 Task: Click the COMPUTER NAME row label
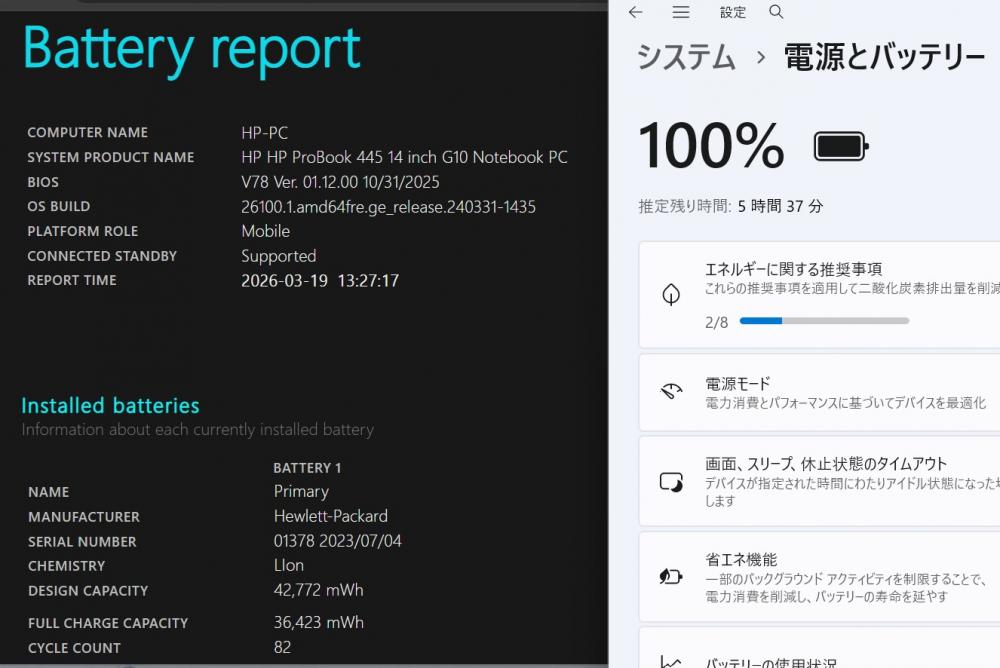pos(87,133)
